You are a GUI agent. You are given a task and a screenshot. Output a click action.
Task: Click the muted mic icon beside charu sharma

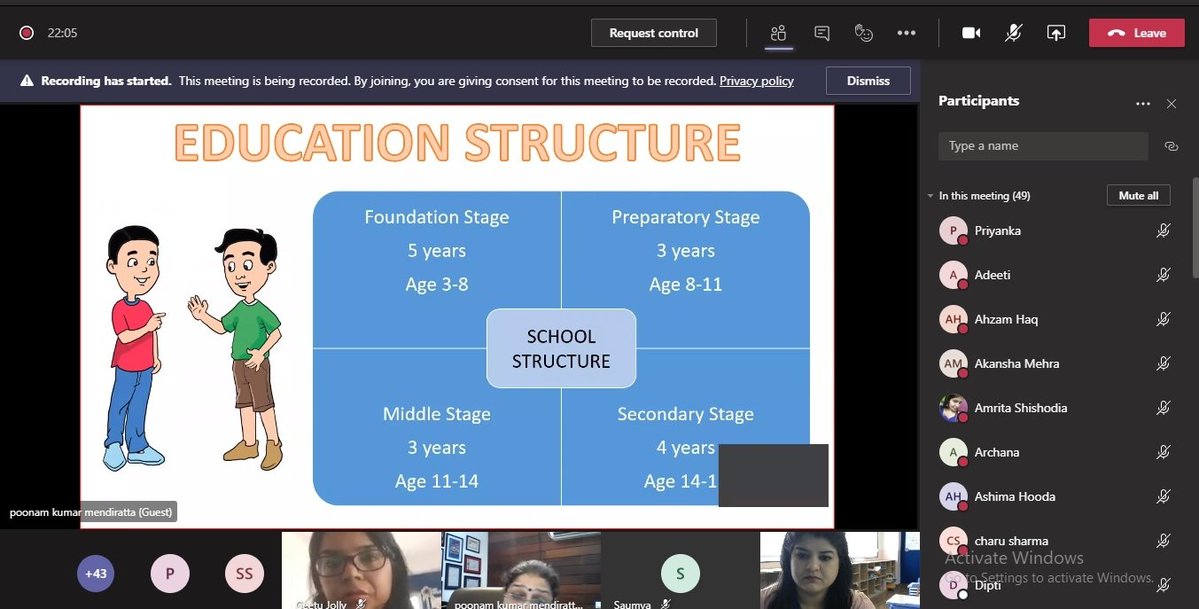click(1163, 541)
